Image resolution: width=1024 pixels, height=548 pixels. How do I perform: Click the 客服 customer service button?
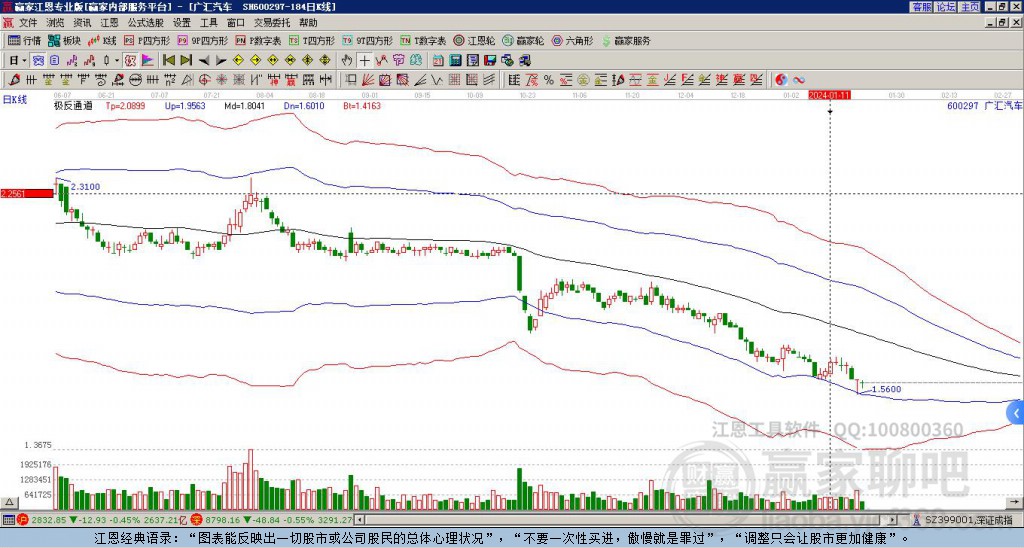coord(922,7)
